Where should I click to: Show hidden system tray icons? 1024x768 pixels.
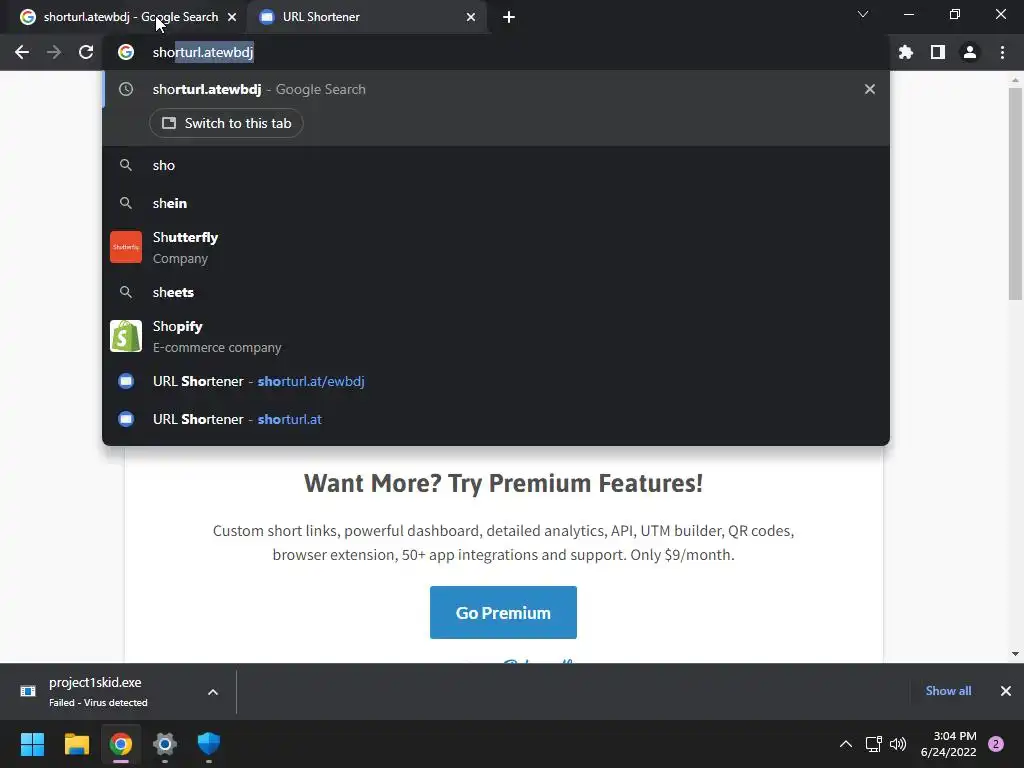click(x=846, y=744)
